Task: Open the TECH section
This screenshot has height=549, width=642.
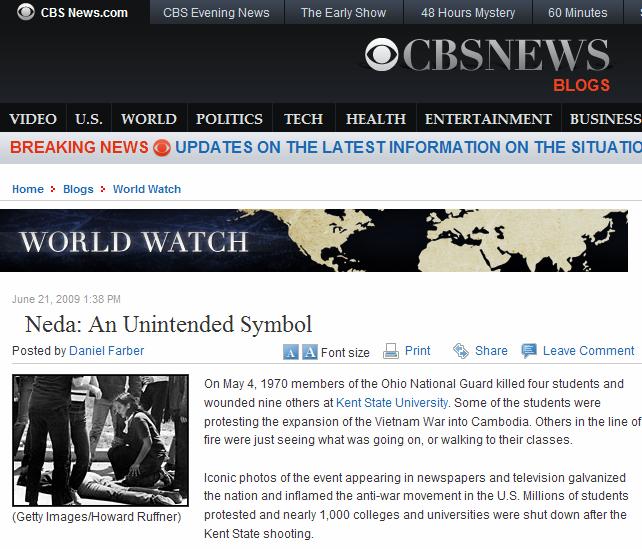Action: 304,119
